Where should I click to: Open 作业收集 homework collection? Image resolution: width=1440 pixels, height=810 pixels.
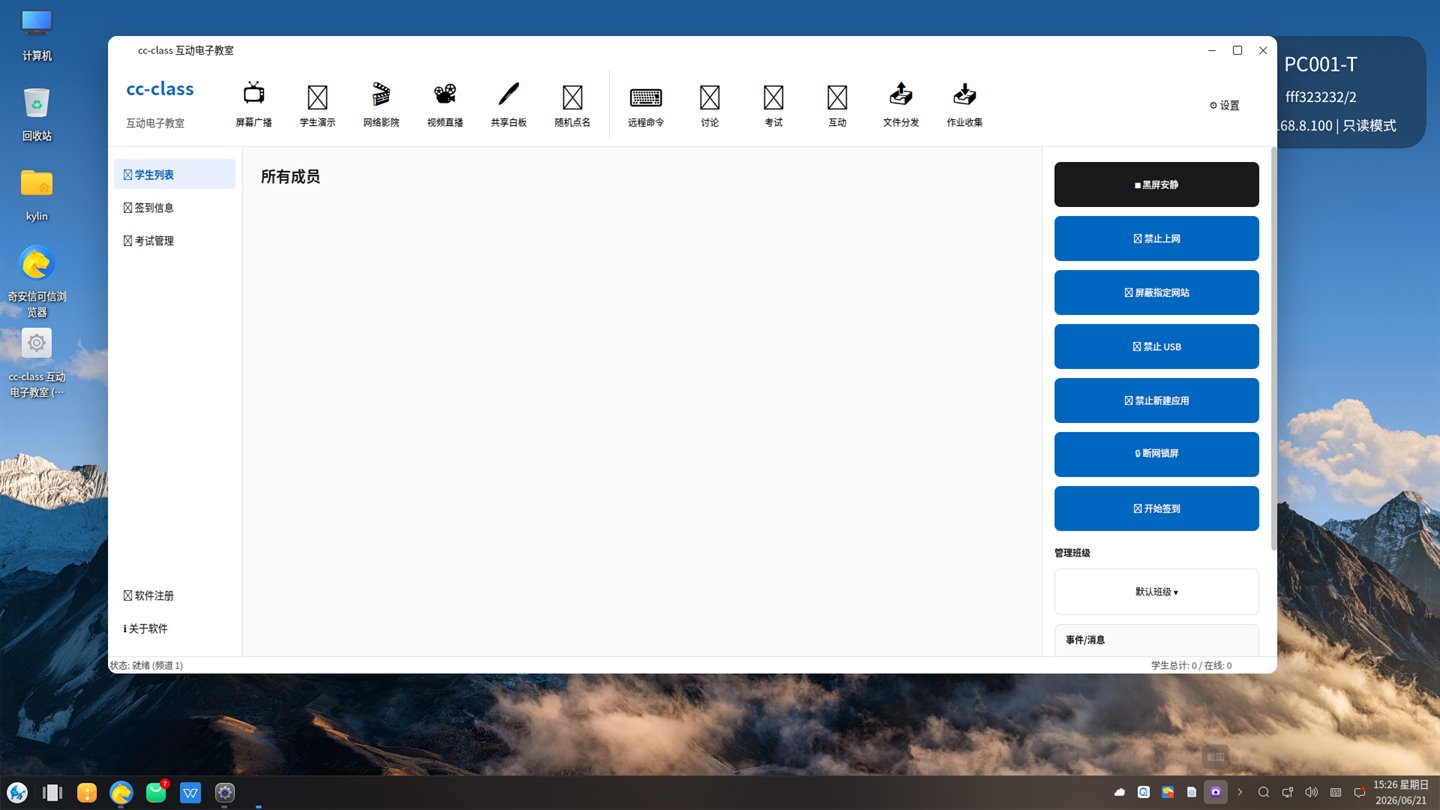pyautogui.click(x=965, y=105)
